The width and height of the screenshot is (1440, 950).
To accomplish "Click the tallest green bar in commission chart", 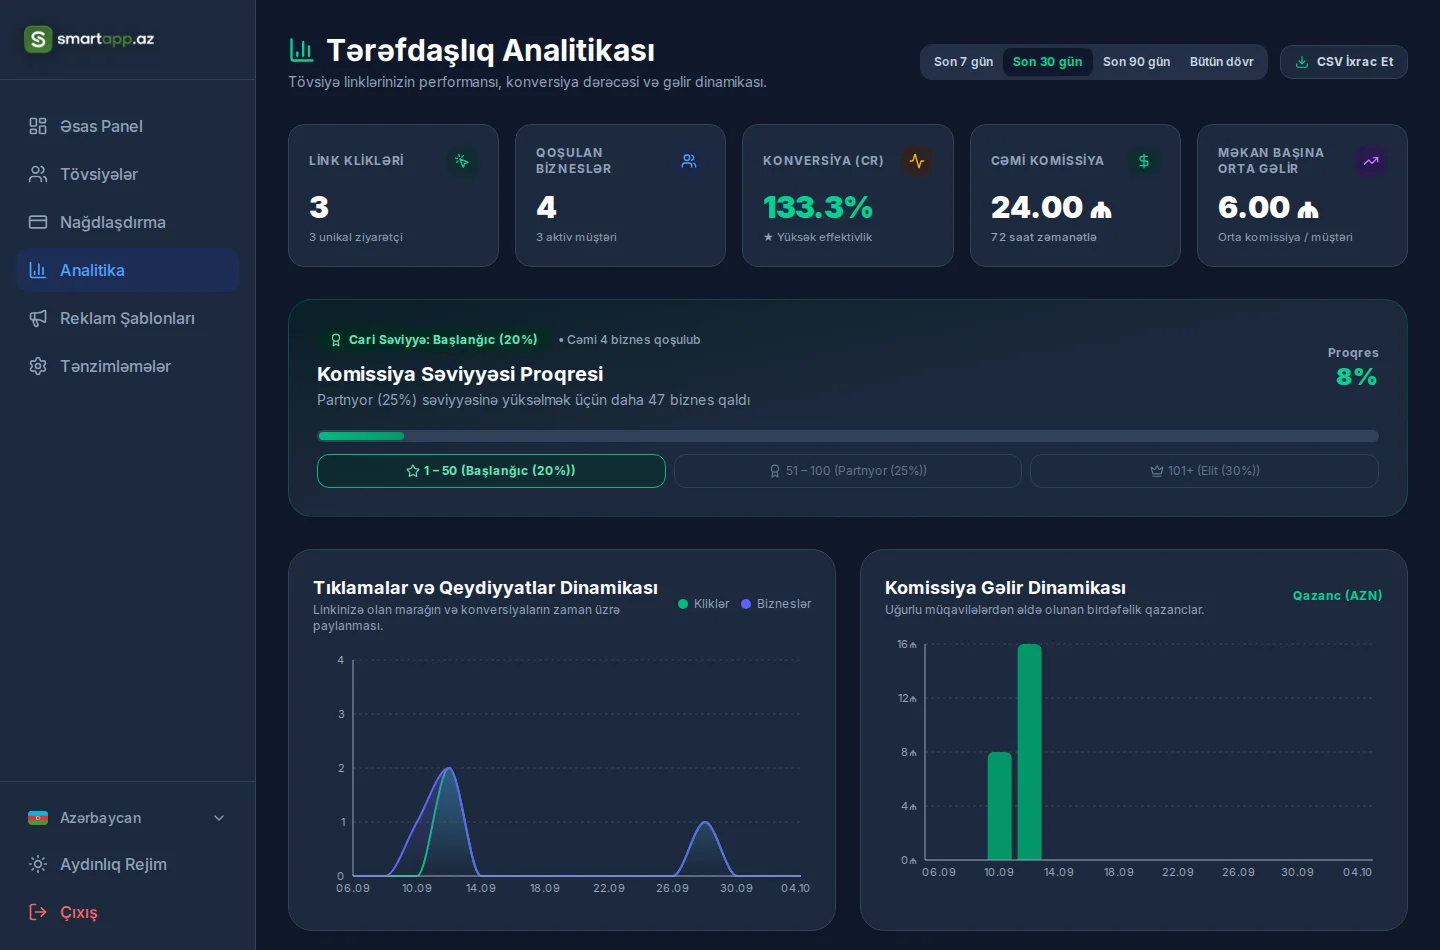I will [x=1029, y=752].
